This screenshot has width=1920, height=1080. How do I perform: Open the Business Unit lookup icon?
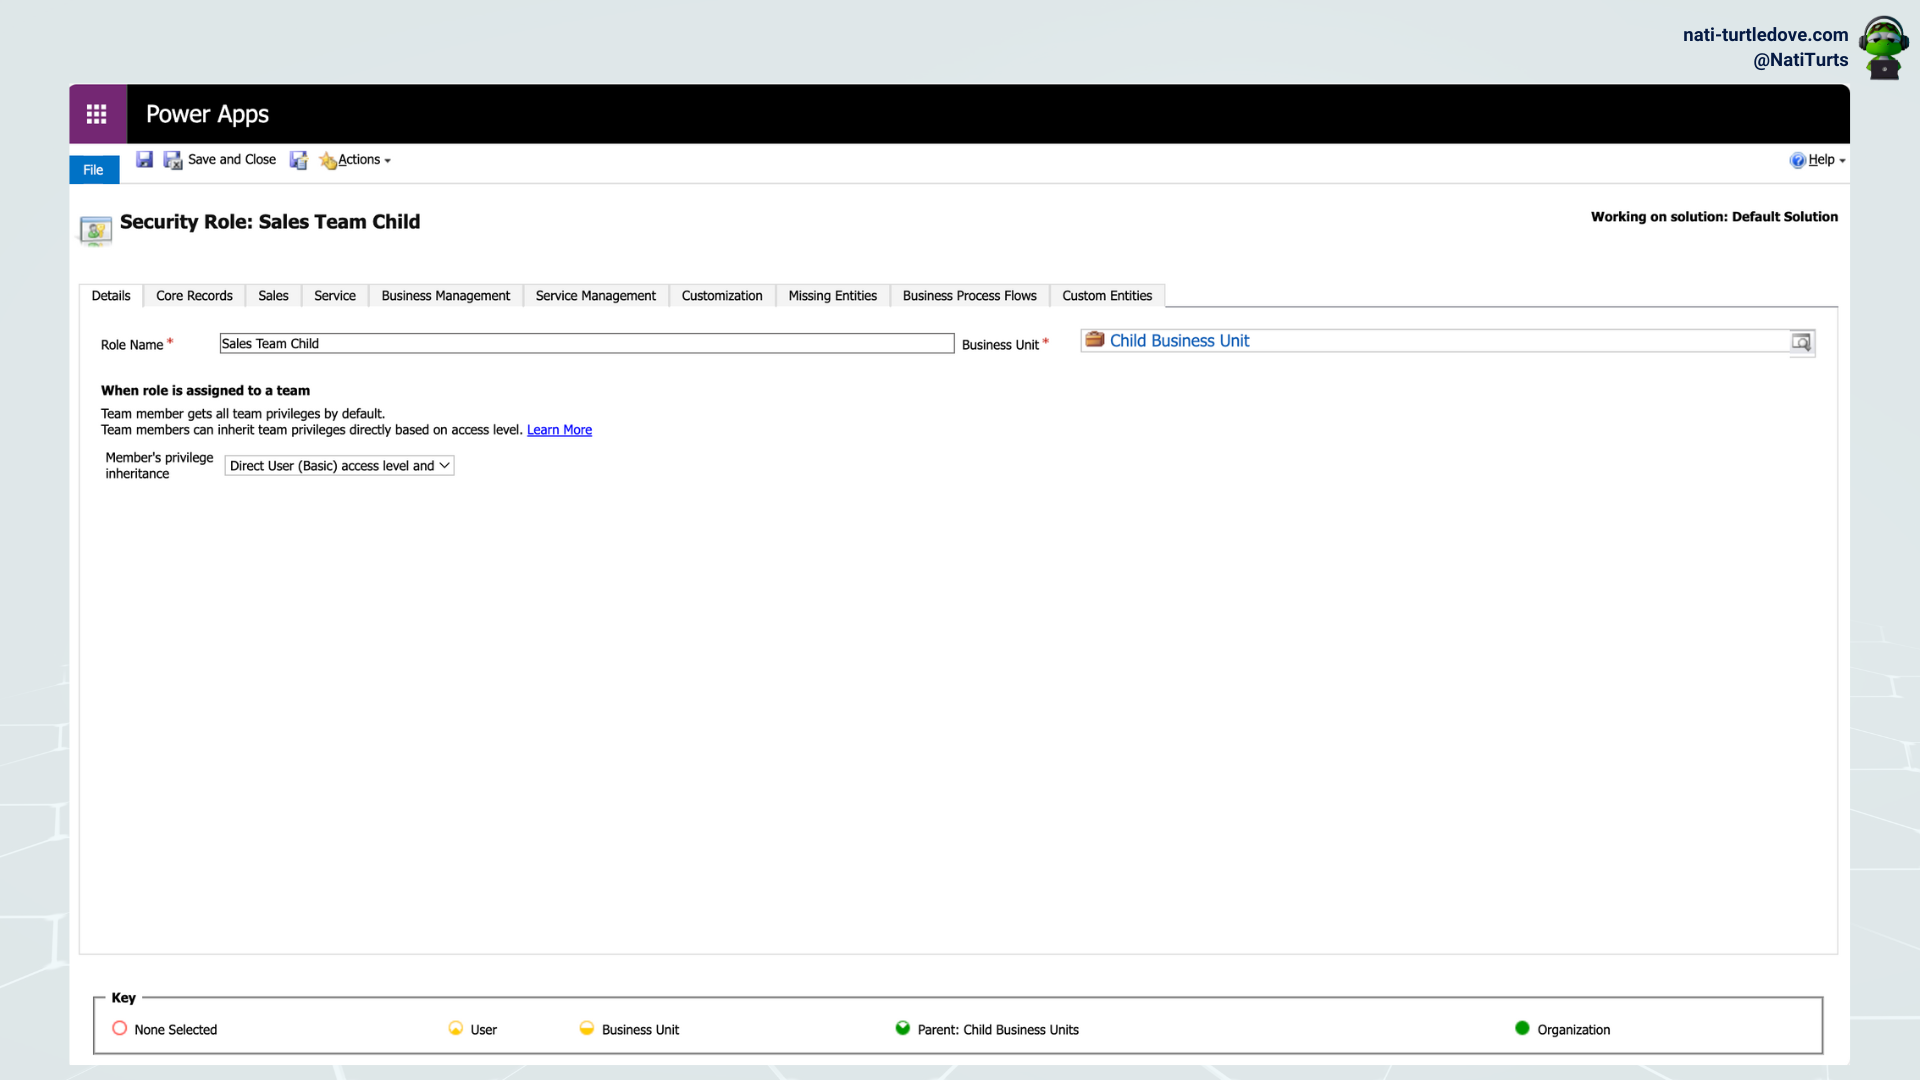coord(1801,342)
